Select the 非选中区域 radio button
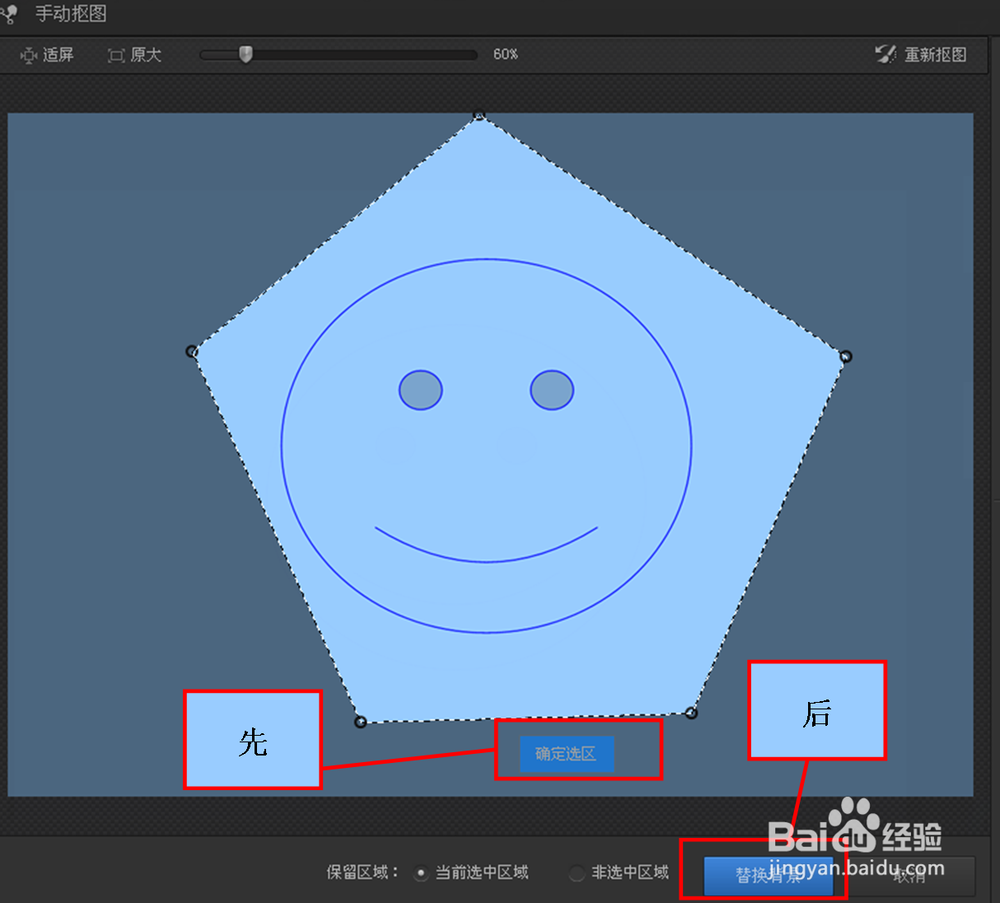This screenshot has height=903, width=1000. click(577, 872)
